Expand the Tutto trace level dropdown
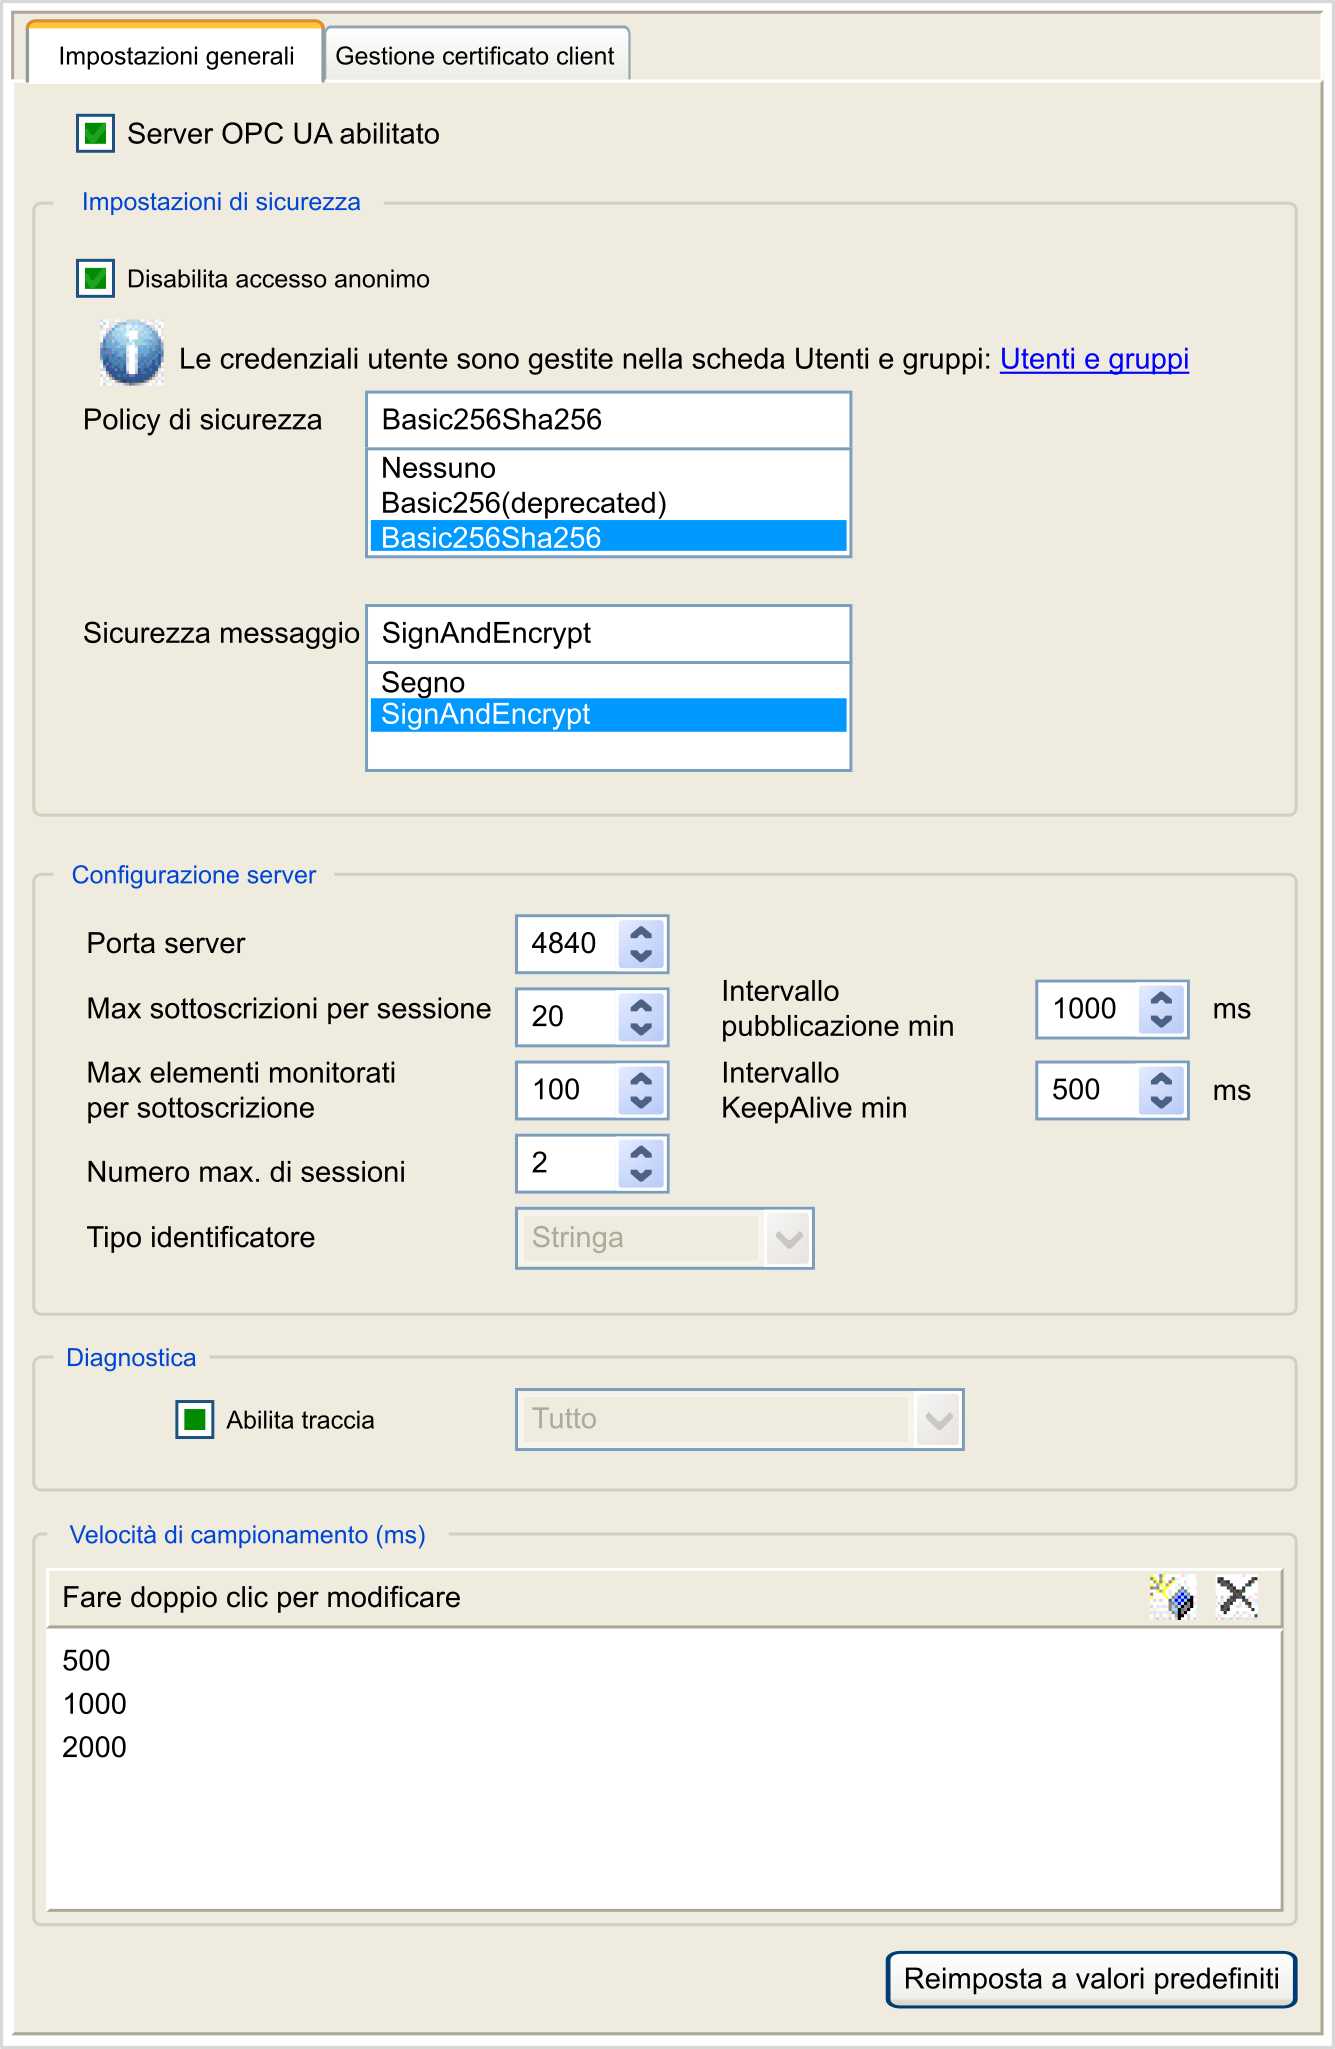The width and height of the screenshot is (1335, 2049). (x=938, y=1420)
